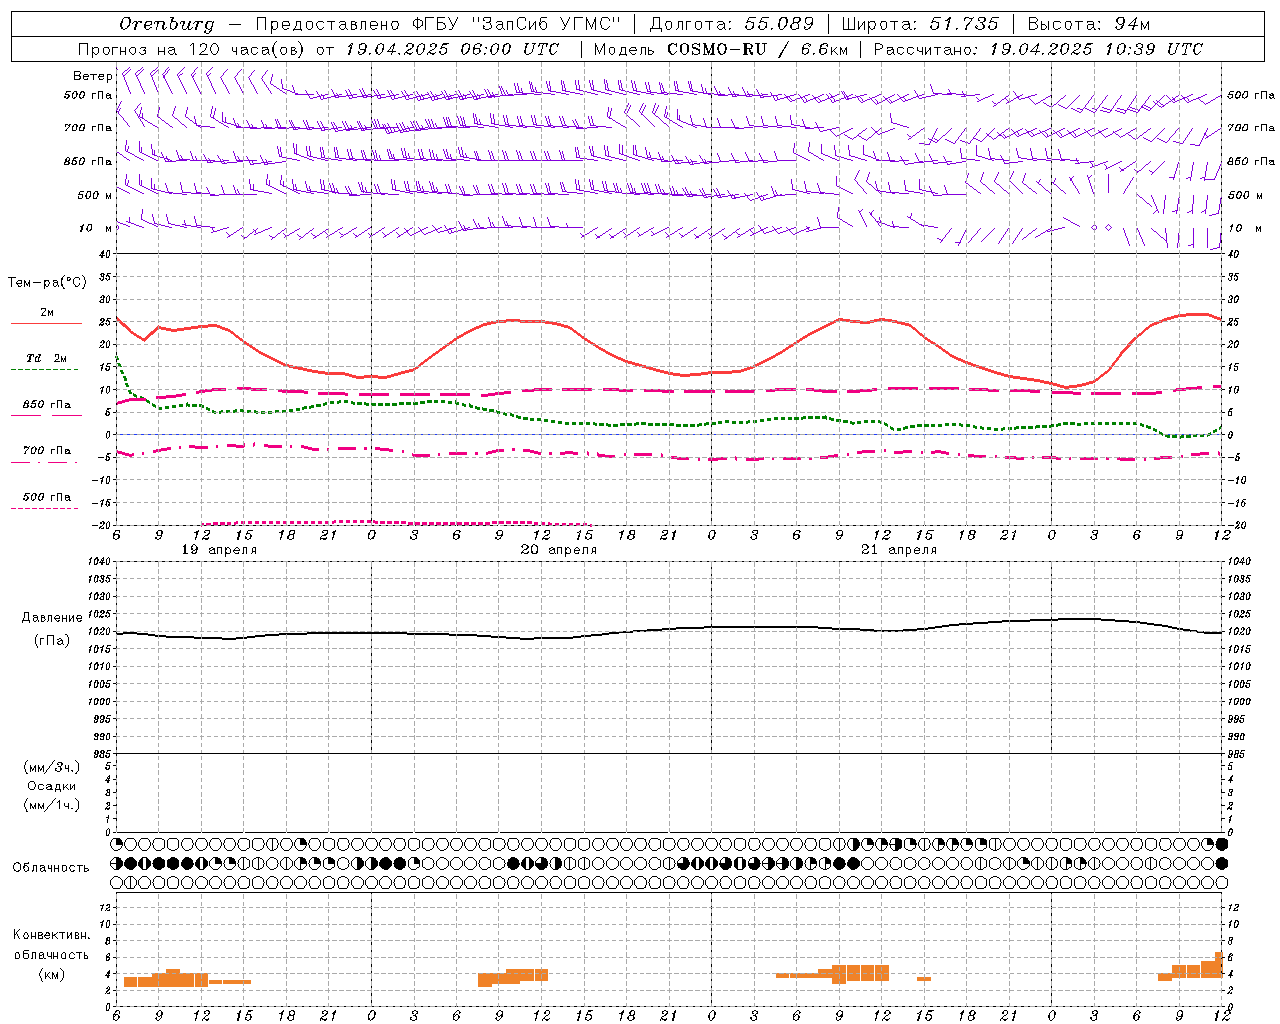Viewport: 1280px width, 1024px height.
Task: Click the "(км)" unit label of convective panel
Action: tap(52, 974)
